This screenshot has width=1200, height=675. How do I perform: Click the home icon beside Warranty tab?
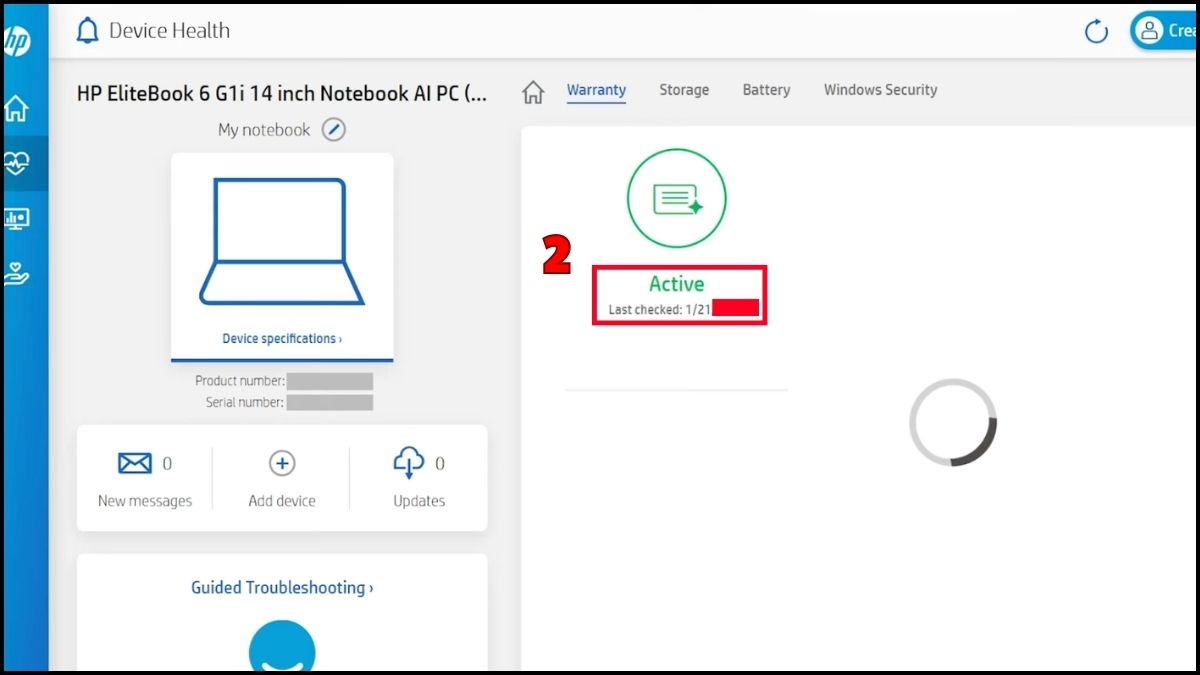[533, 92]
